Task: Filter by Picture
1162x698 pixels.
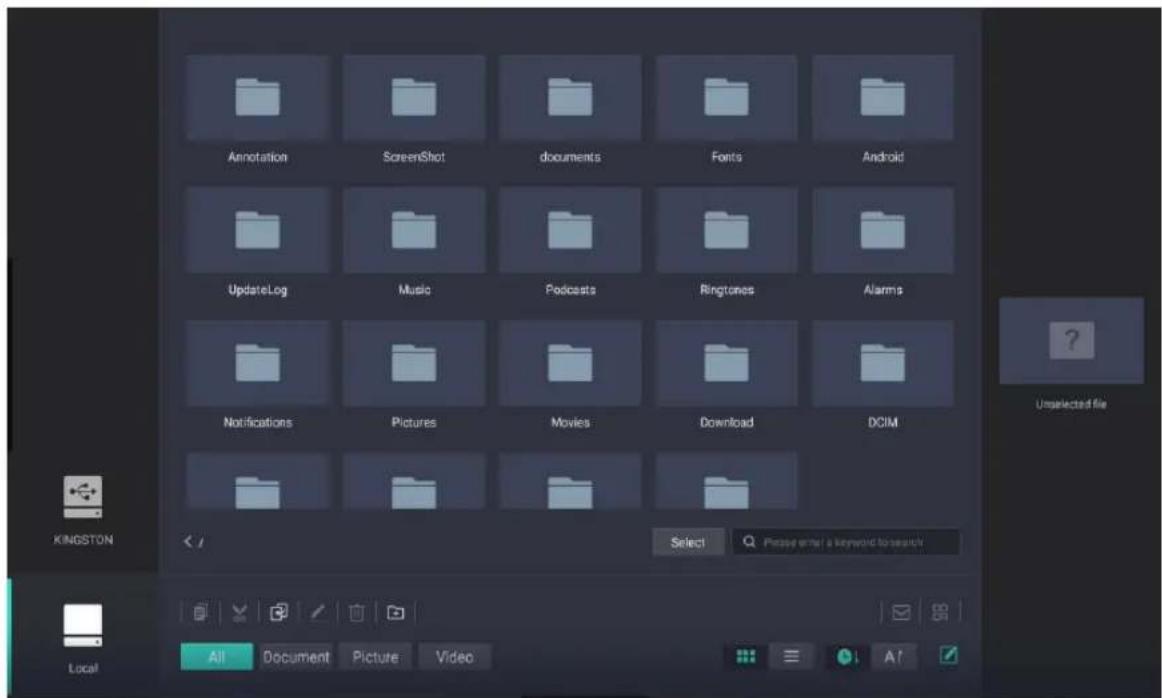Action: (x=375, y=657)
